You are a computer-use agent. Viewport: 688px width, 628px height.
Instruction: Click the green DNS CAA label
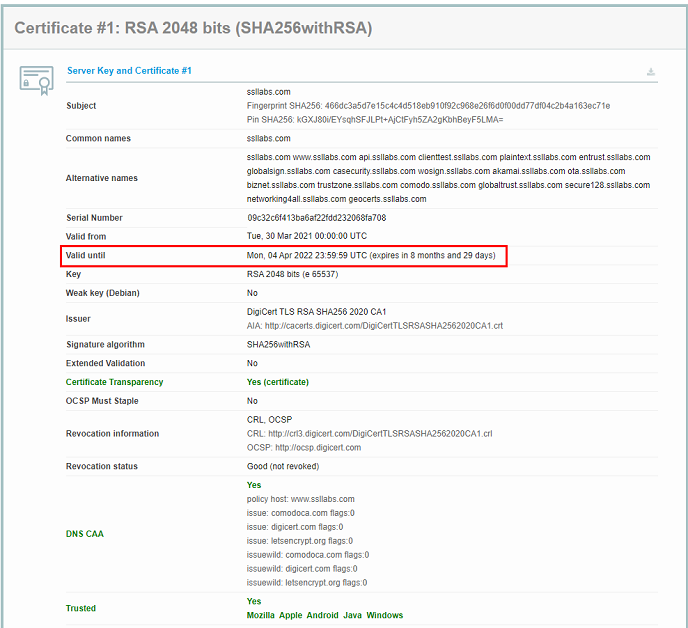click(85, 534)
